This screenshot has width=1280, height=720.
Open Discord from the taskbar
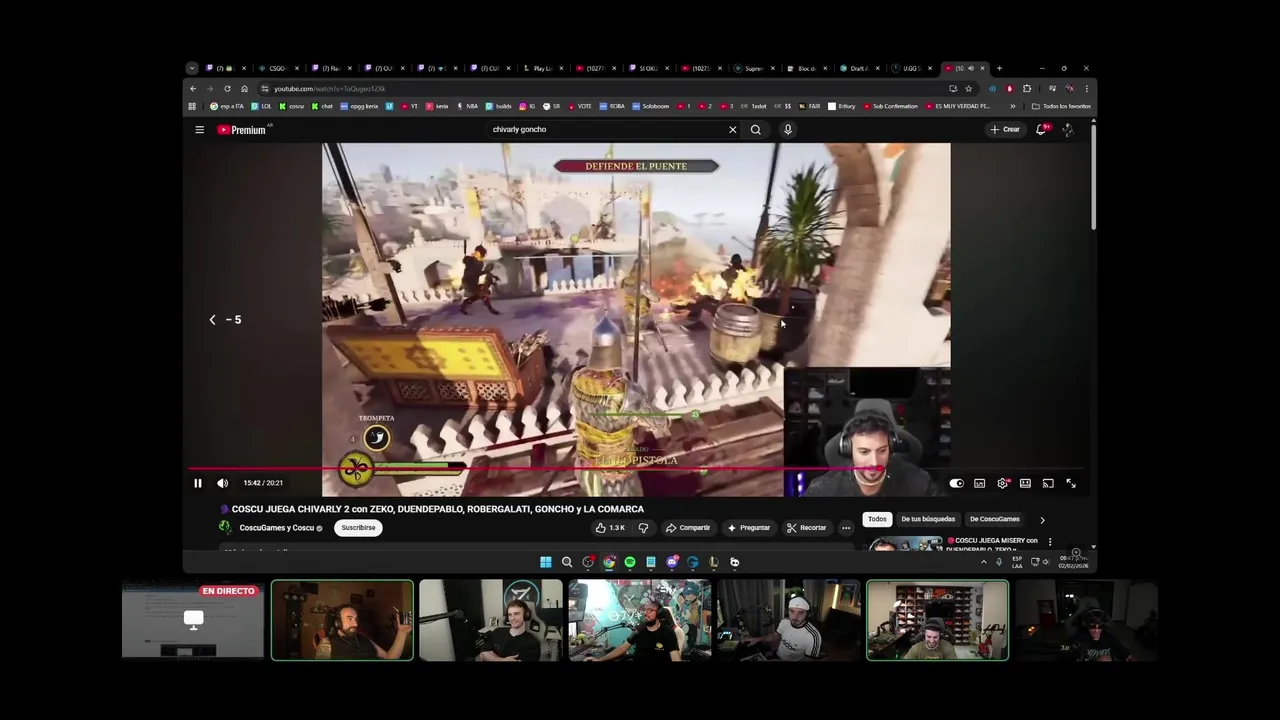coord(672,562)
